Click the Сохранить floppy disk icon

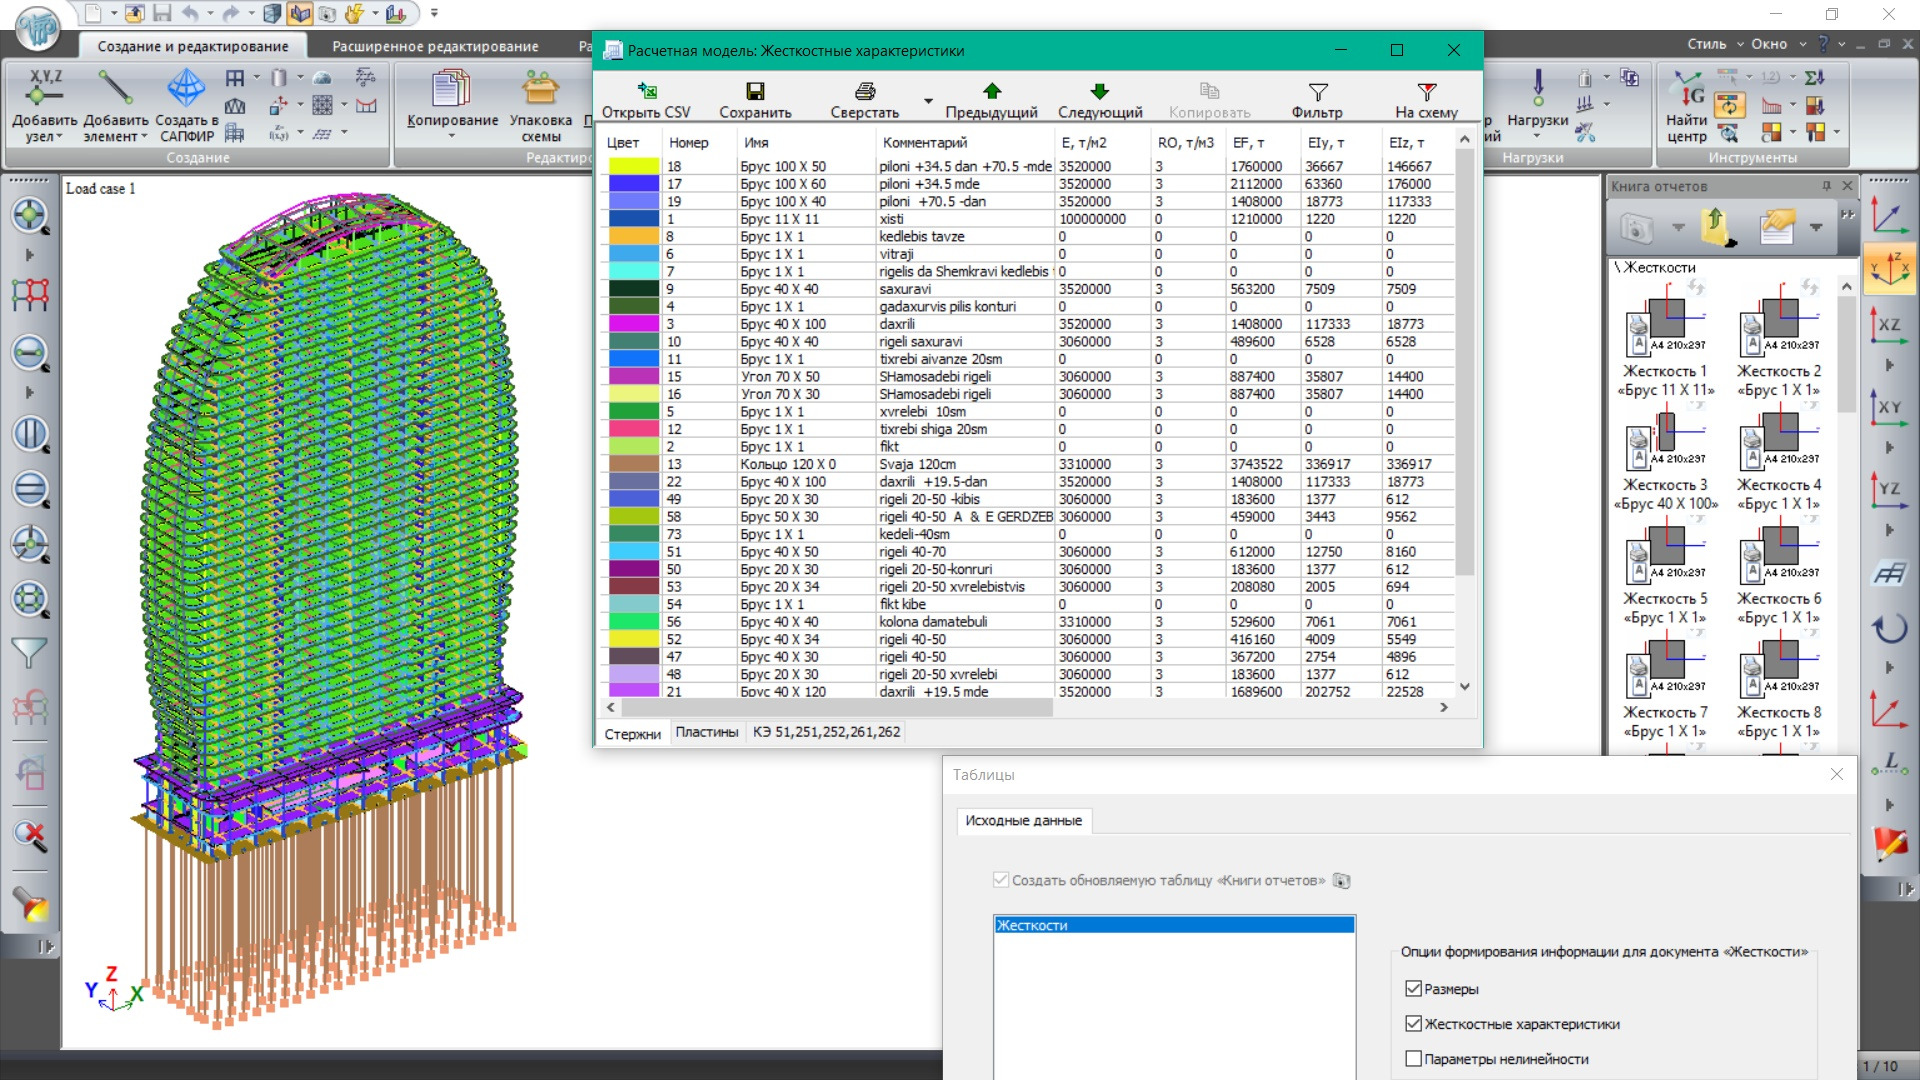point(755,92)
